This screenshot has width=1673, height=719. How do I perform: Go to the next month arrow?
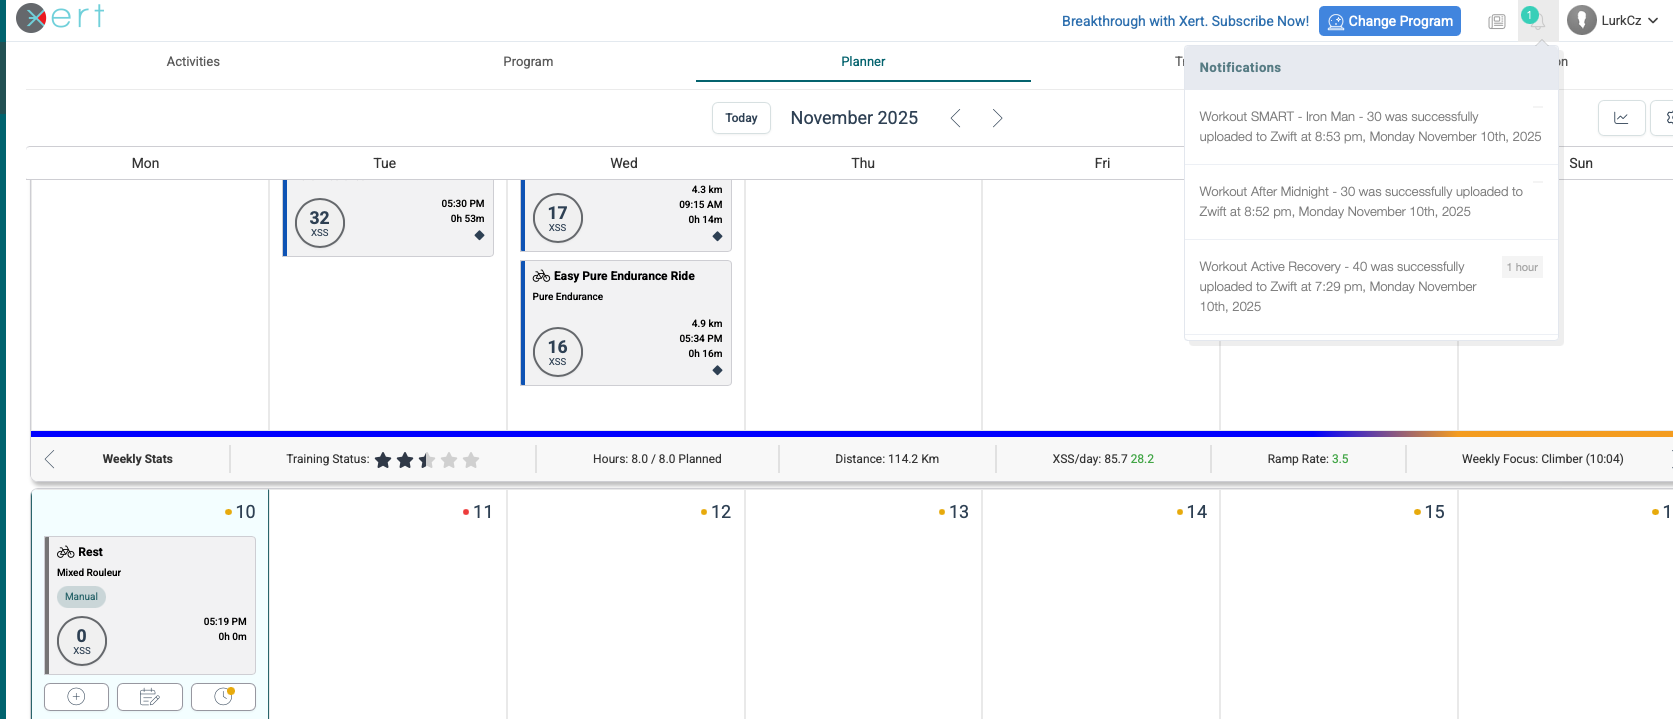pyautogui.click(x=997, y=118)
